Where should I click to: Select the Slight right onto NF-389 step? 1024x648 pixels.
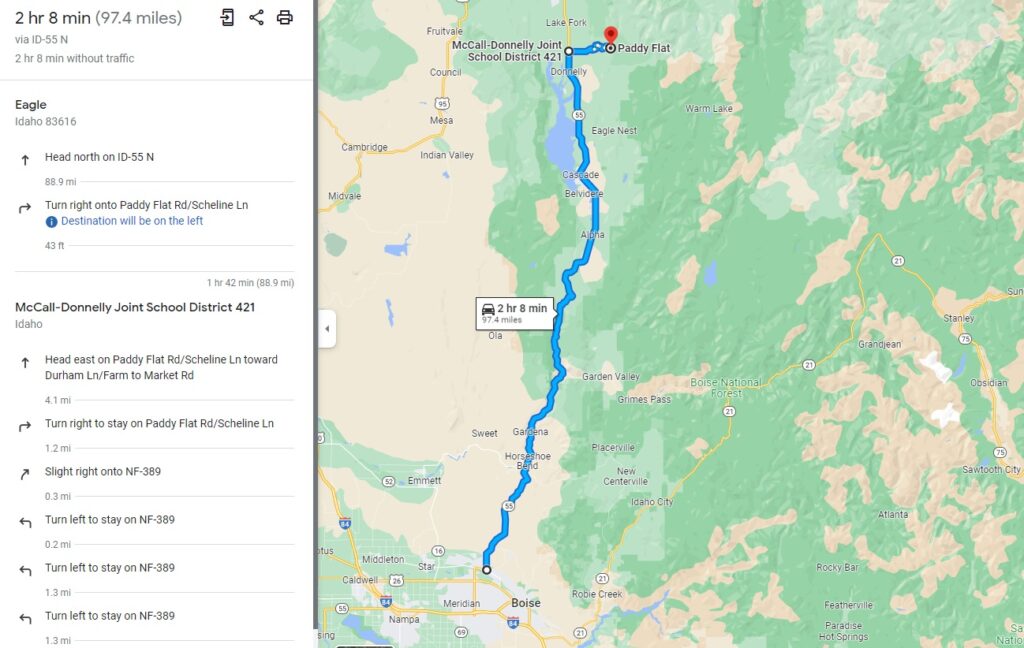tap(155, 472)
